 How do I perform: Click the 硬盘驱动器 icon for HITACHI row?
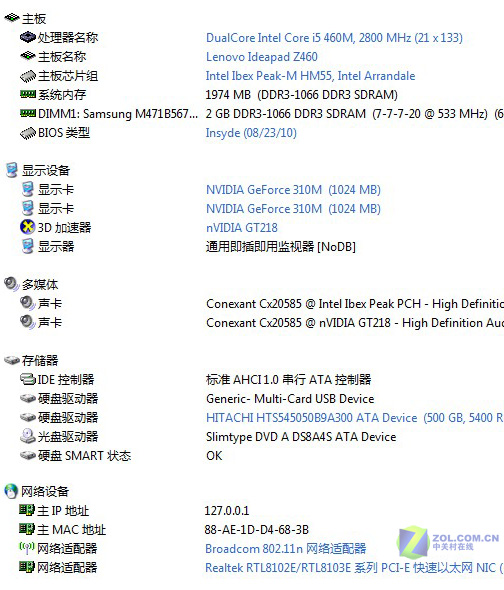28,417
